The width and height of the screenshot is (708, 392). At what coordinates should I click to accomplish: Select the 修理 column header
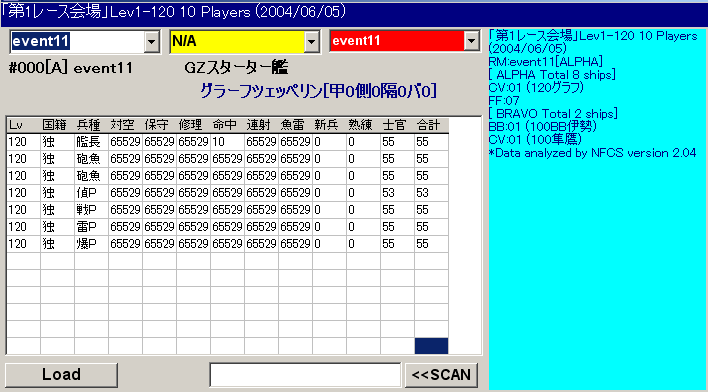coord(193,125)
